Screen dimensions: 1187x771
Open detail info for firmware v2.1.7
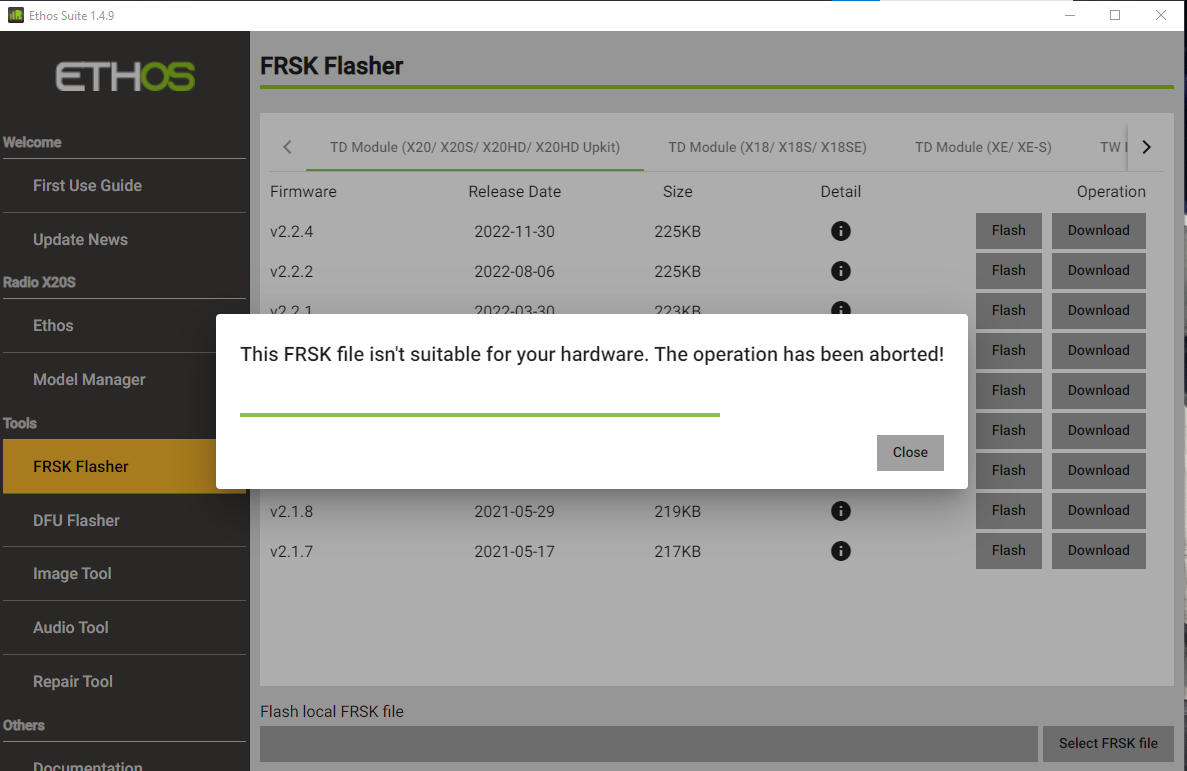tap(840, 551)
